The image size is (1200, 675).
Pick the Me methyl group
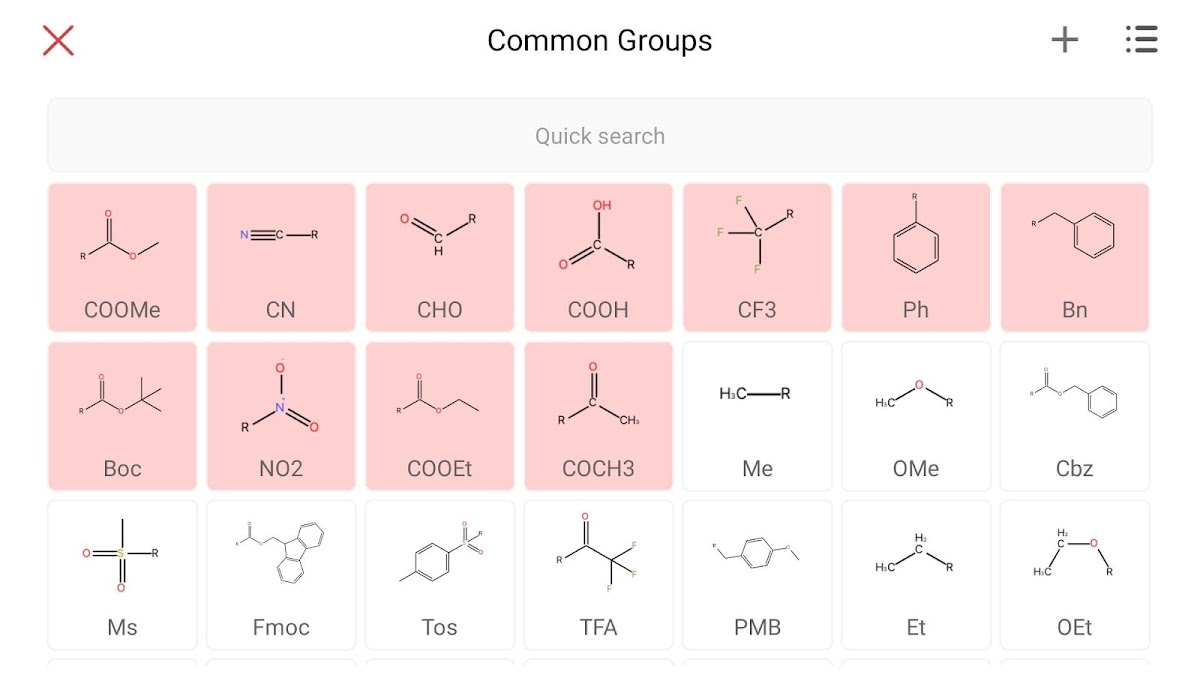(757, 416)
